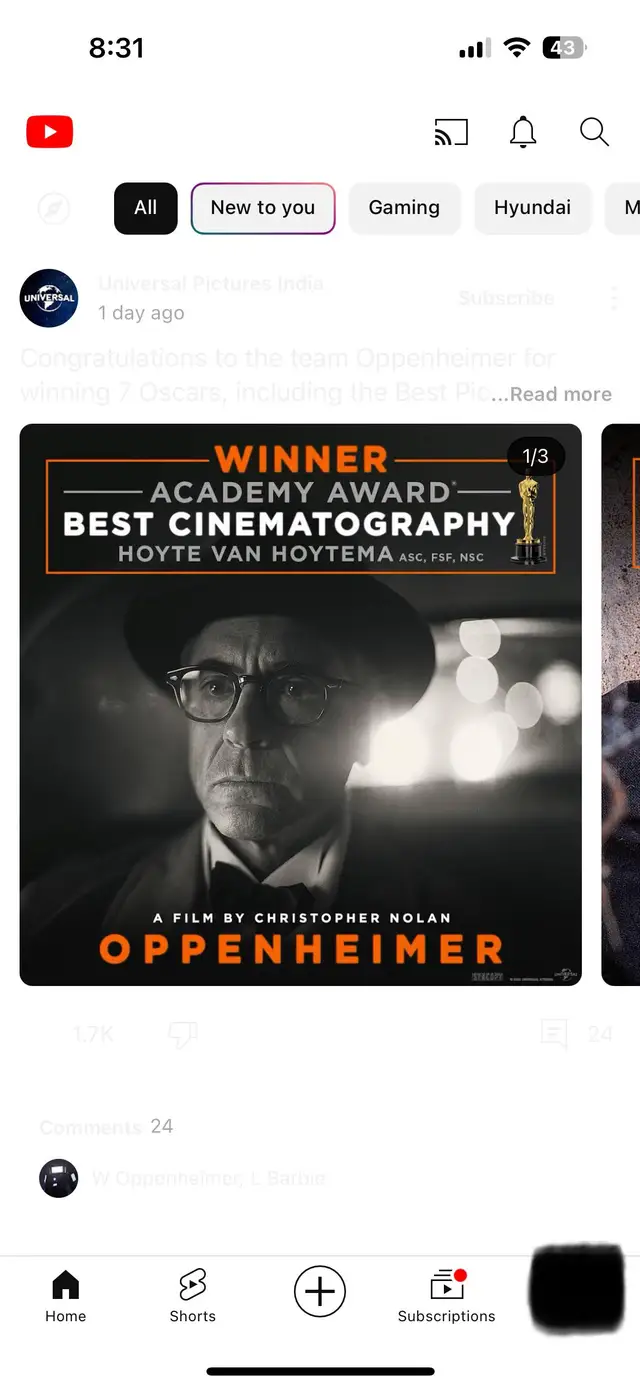Image resolution: width=640 pixels, height=1388 pixels.
Task: Go to the Home tab
Action: [x=65, y=1296]
